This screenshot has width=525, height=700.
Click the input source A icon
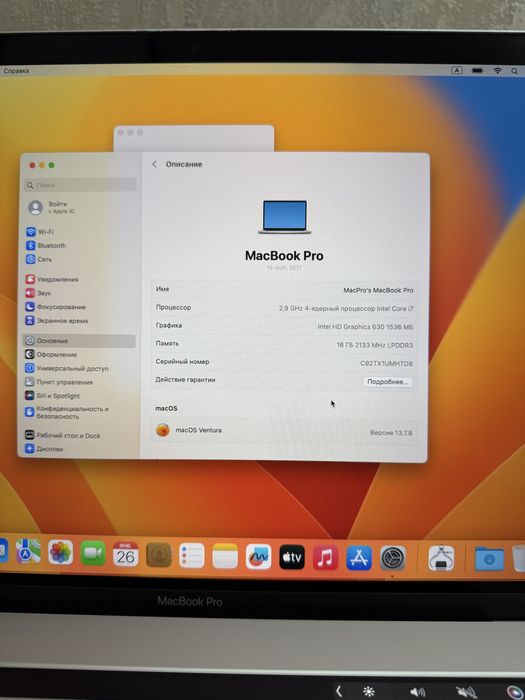[457, 71]
